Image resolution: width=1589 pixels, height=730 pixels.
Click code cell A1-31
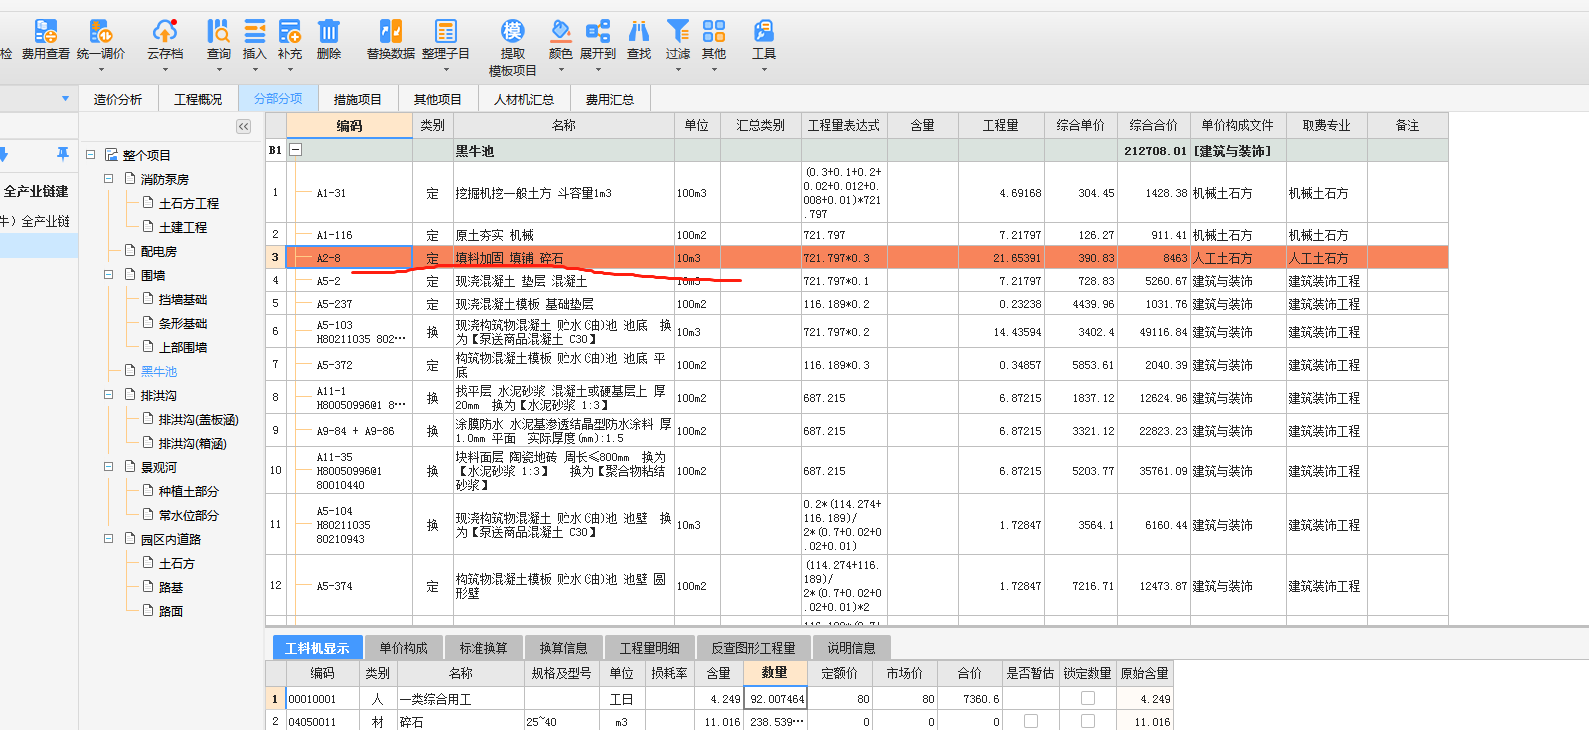[349, 193]
